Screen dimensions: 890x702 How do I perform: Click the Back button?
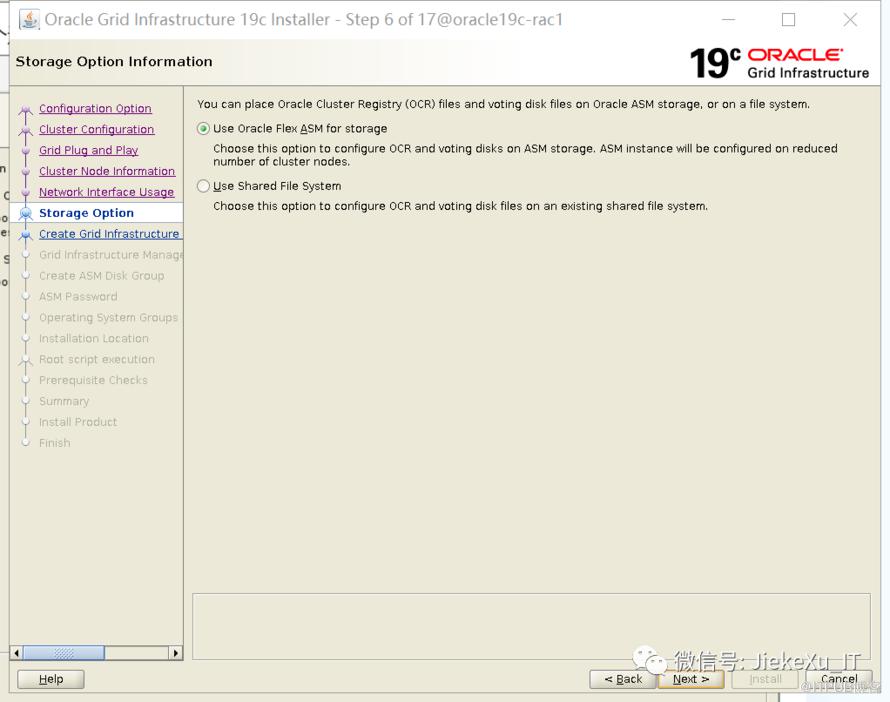[623, 679]
